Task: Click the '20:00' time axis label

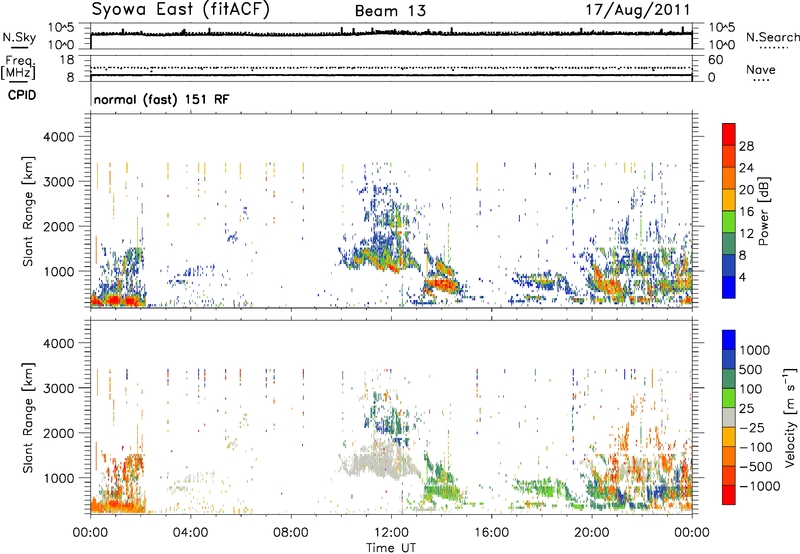Action: (592, 533)
